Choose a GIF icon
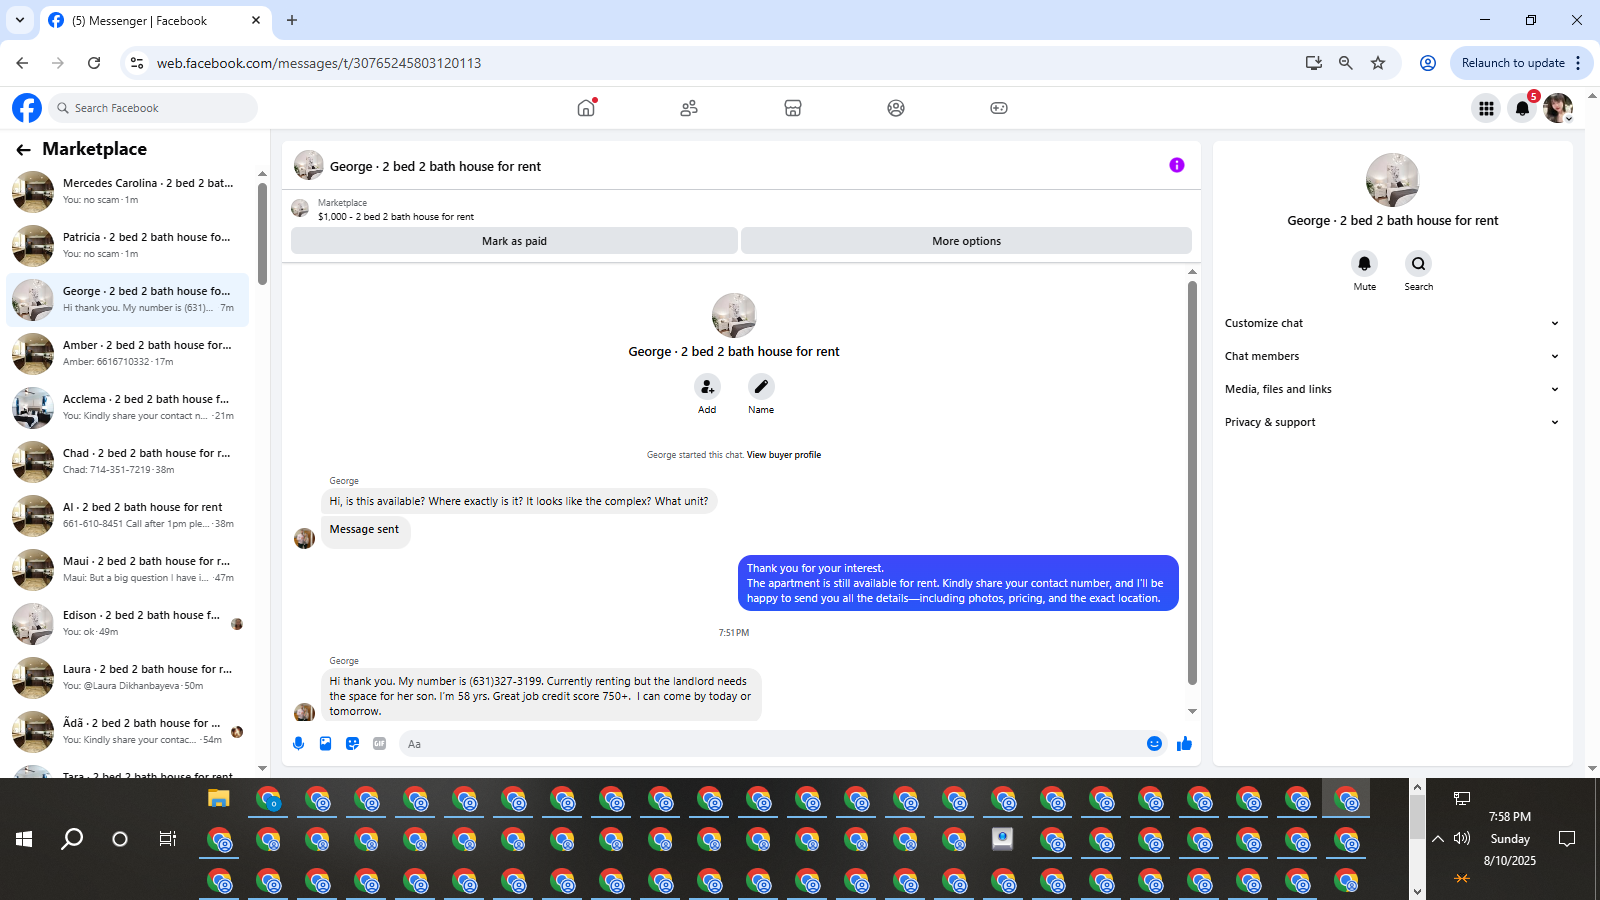This screenshot has width=1600, height=900. [x=379, y=743]
